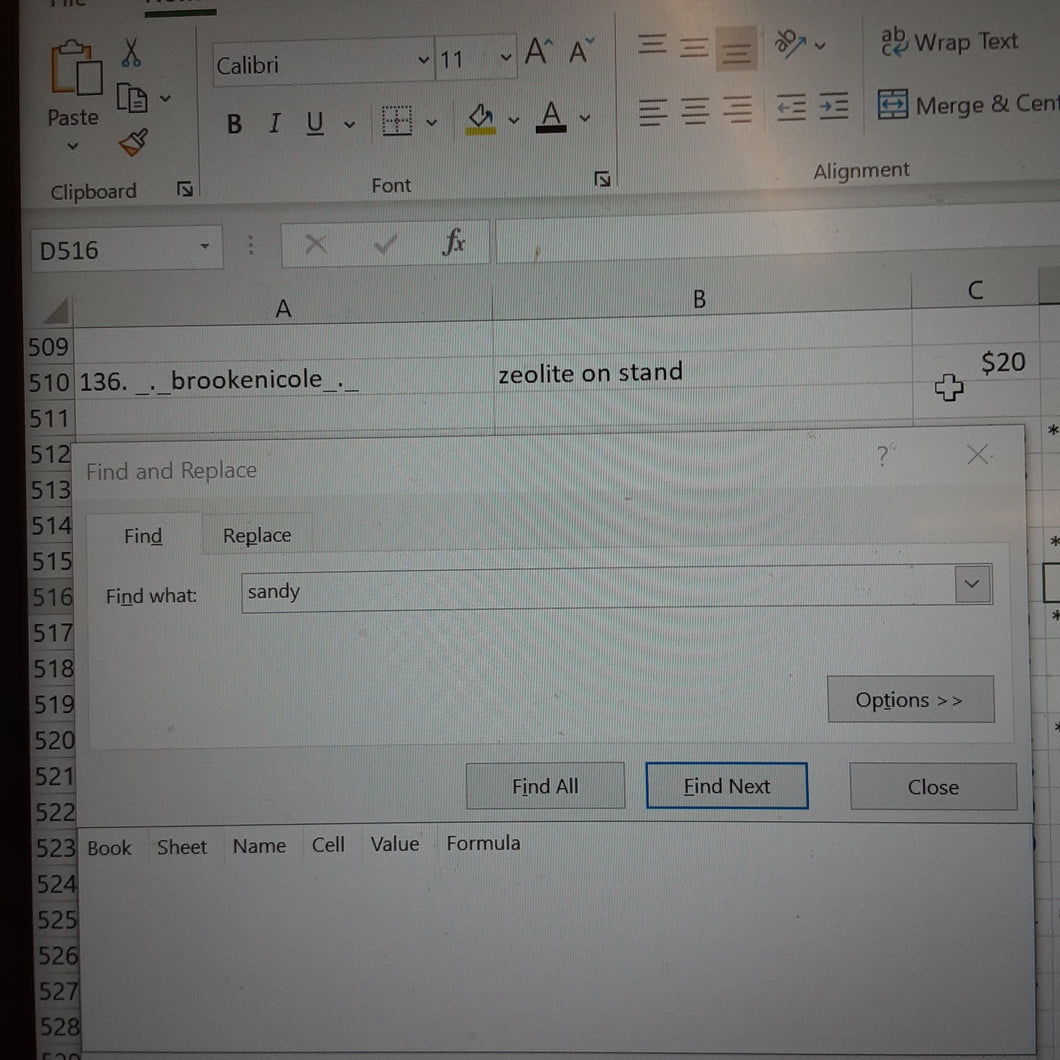Toggle Bold formatting
Viewport: 1060px width, 1060px height.
[234, 124]
